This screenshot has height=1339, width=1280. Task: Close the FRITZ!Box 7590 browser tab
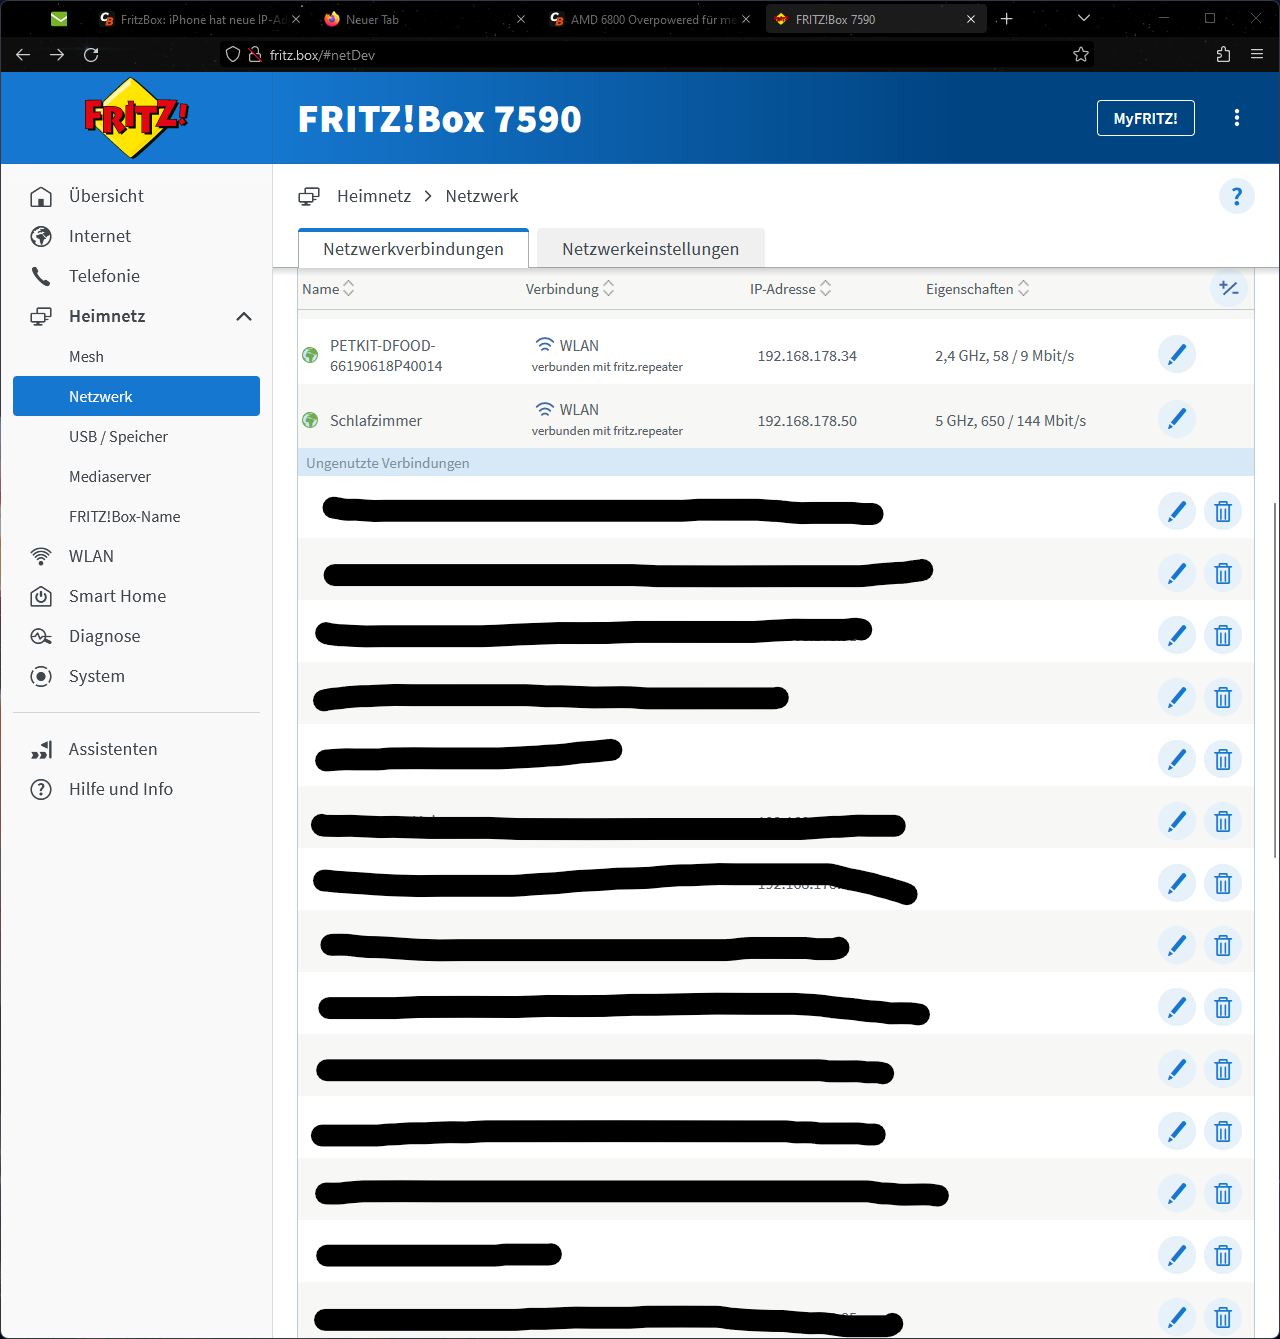(970, 19)
